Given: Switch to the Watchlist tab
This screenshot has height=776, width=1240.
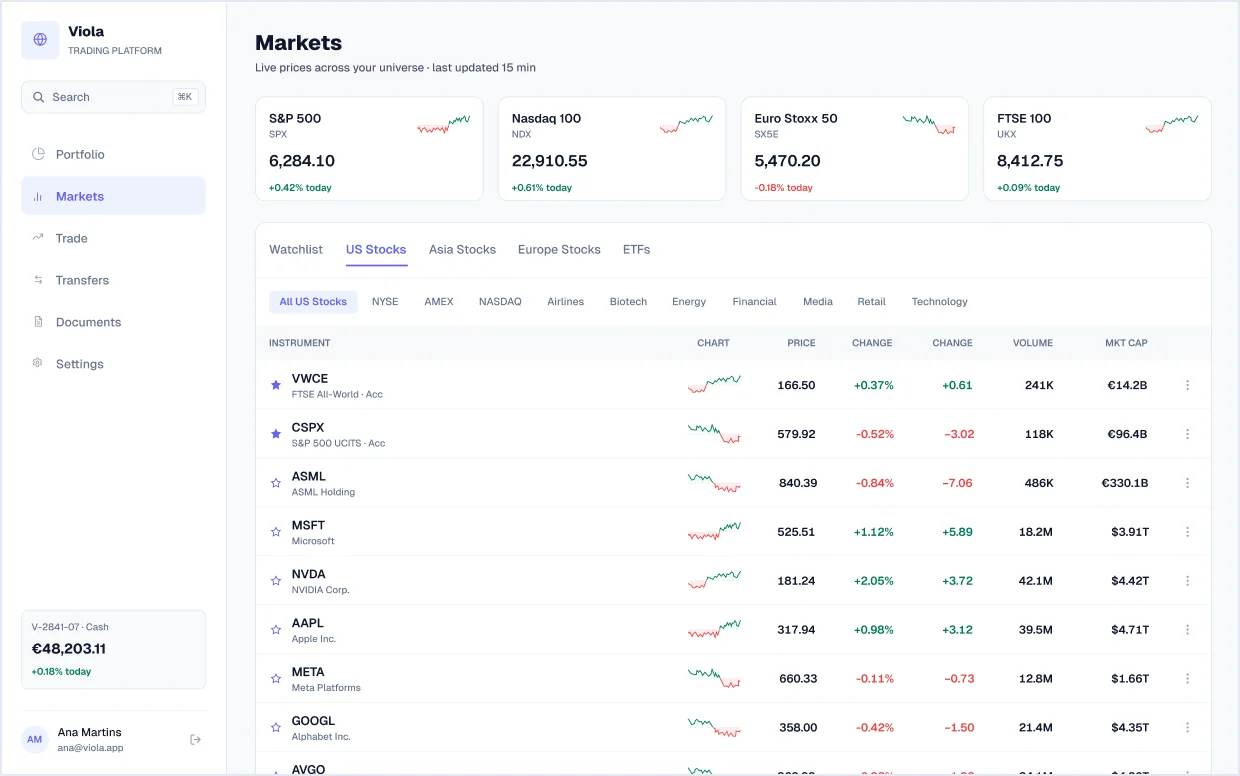Looking at the screenshot, I should 296,250.
